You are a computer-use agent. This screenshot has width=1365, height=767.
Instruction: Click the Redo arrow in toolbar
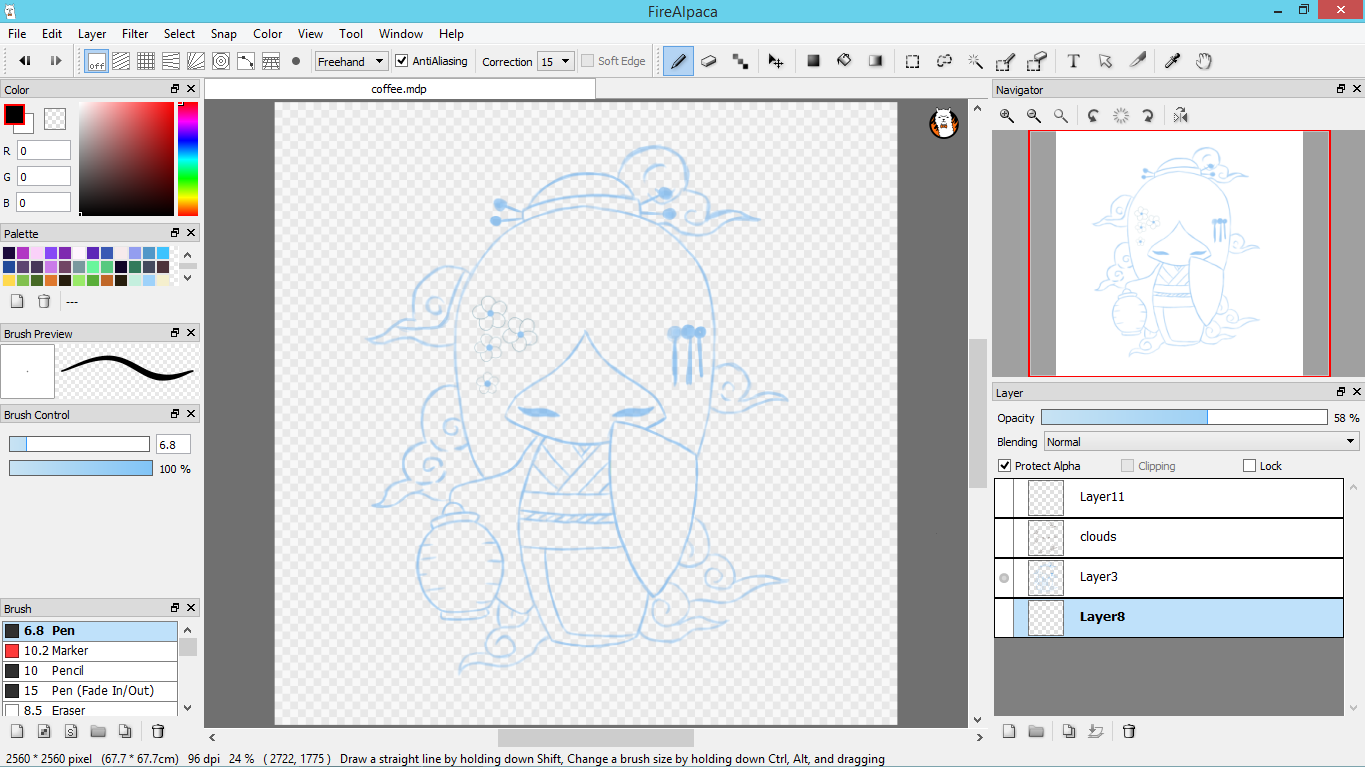click(56, 61)
